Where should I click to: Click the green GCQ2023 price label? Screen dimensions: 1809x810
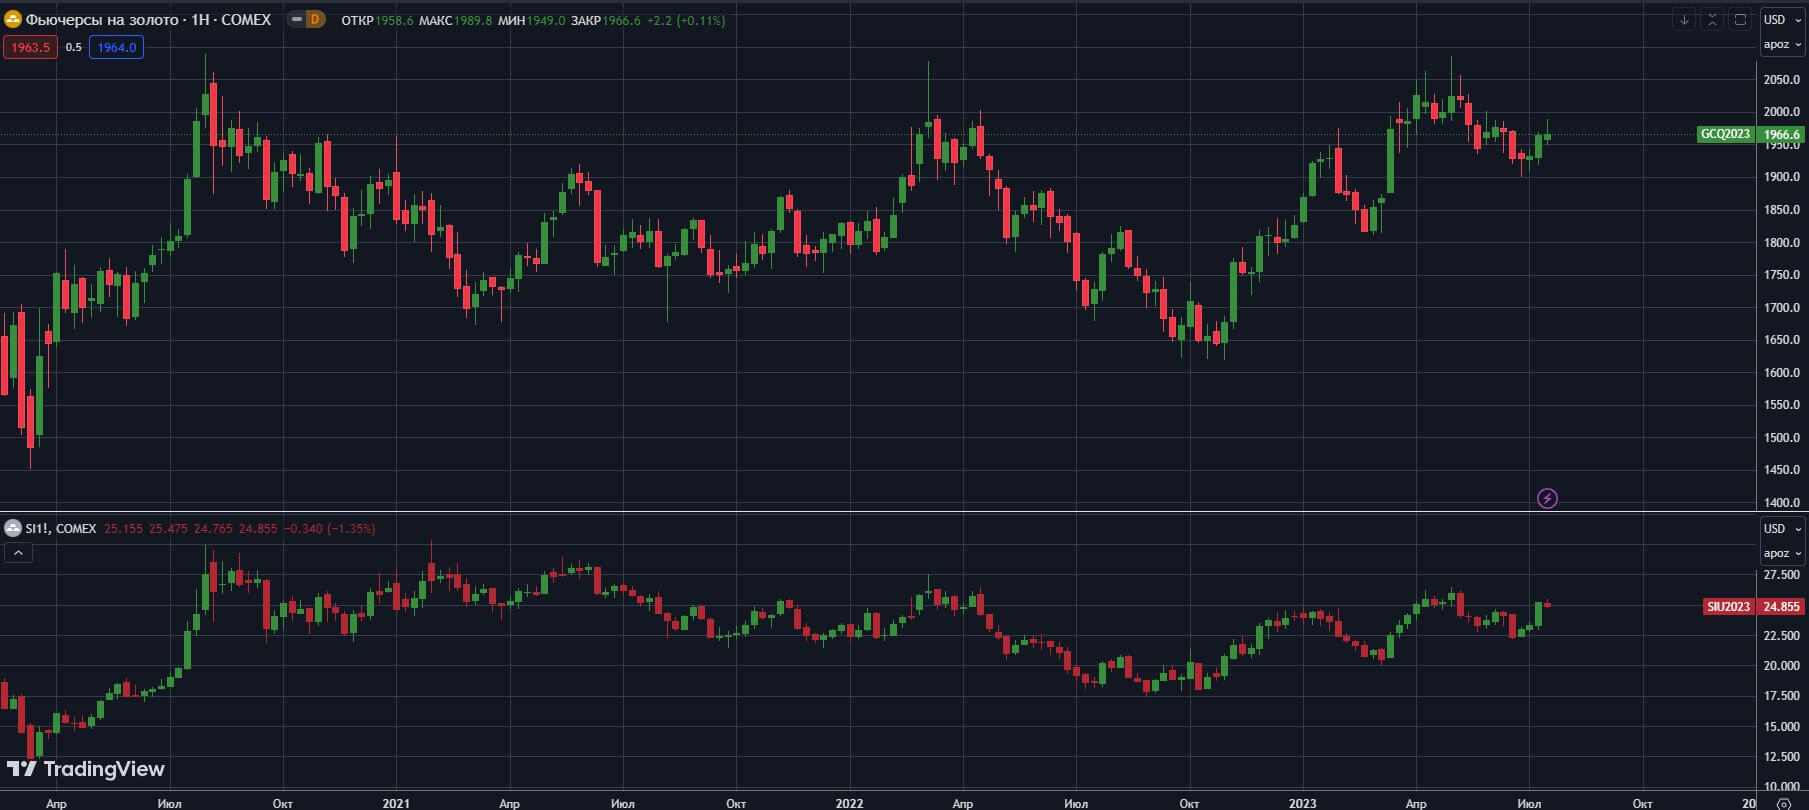[1726, 134]
